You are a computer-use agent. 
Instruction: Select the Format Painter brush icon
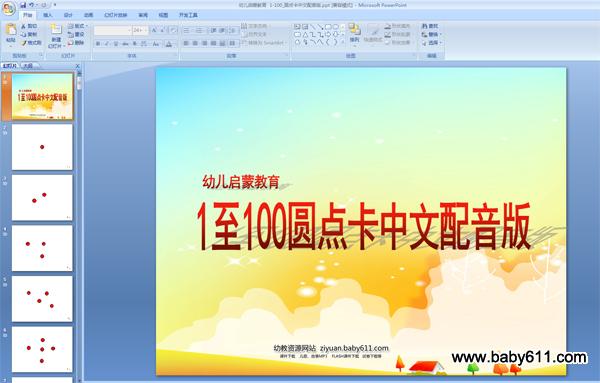(x=24, y=43)
